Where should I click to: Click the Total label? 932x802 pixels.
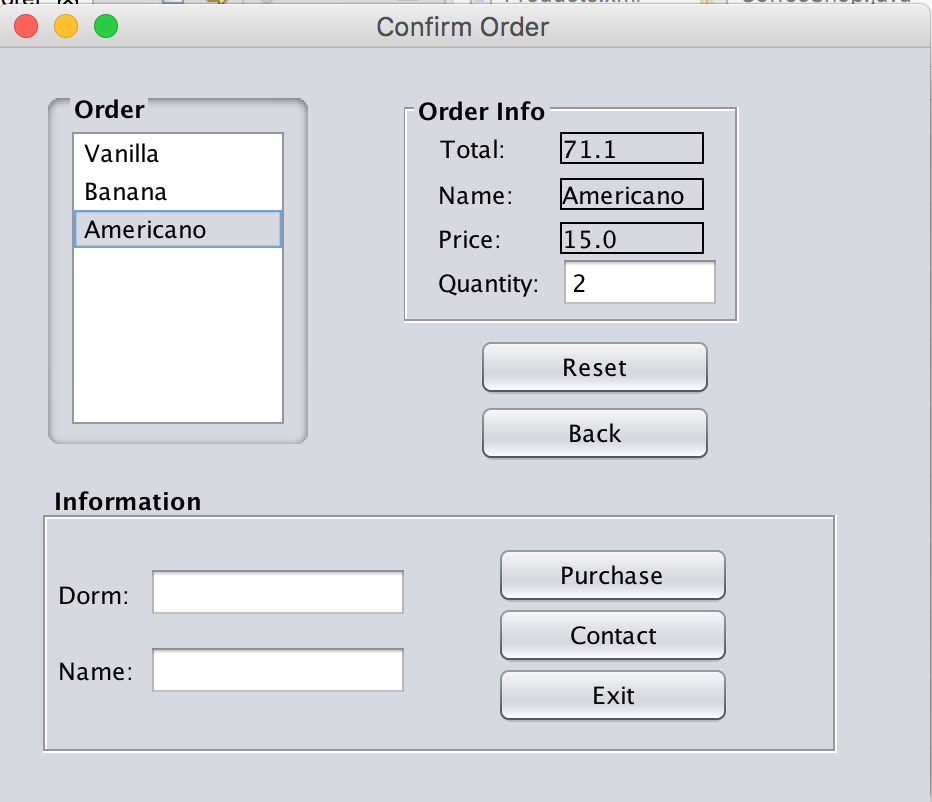tap(472, 150)
